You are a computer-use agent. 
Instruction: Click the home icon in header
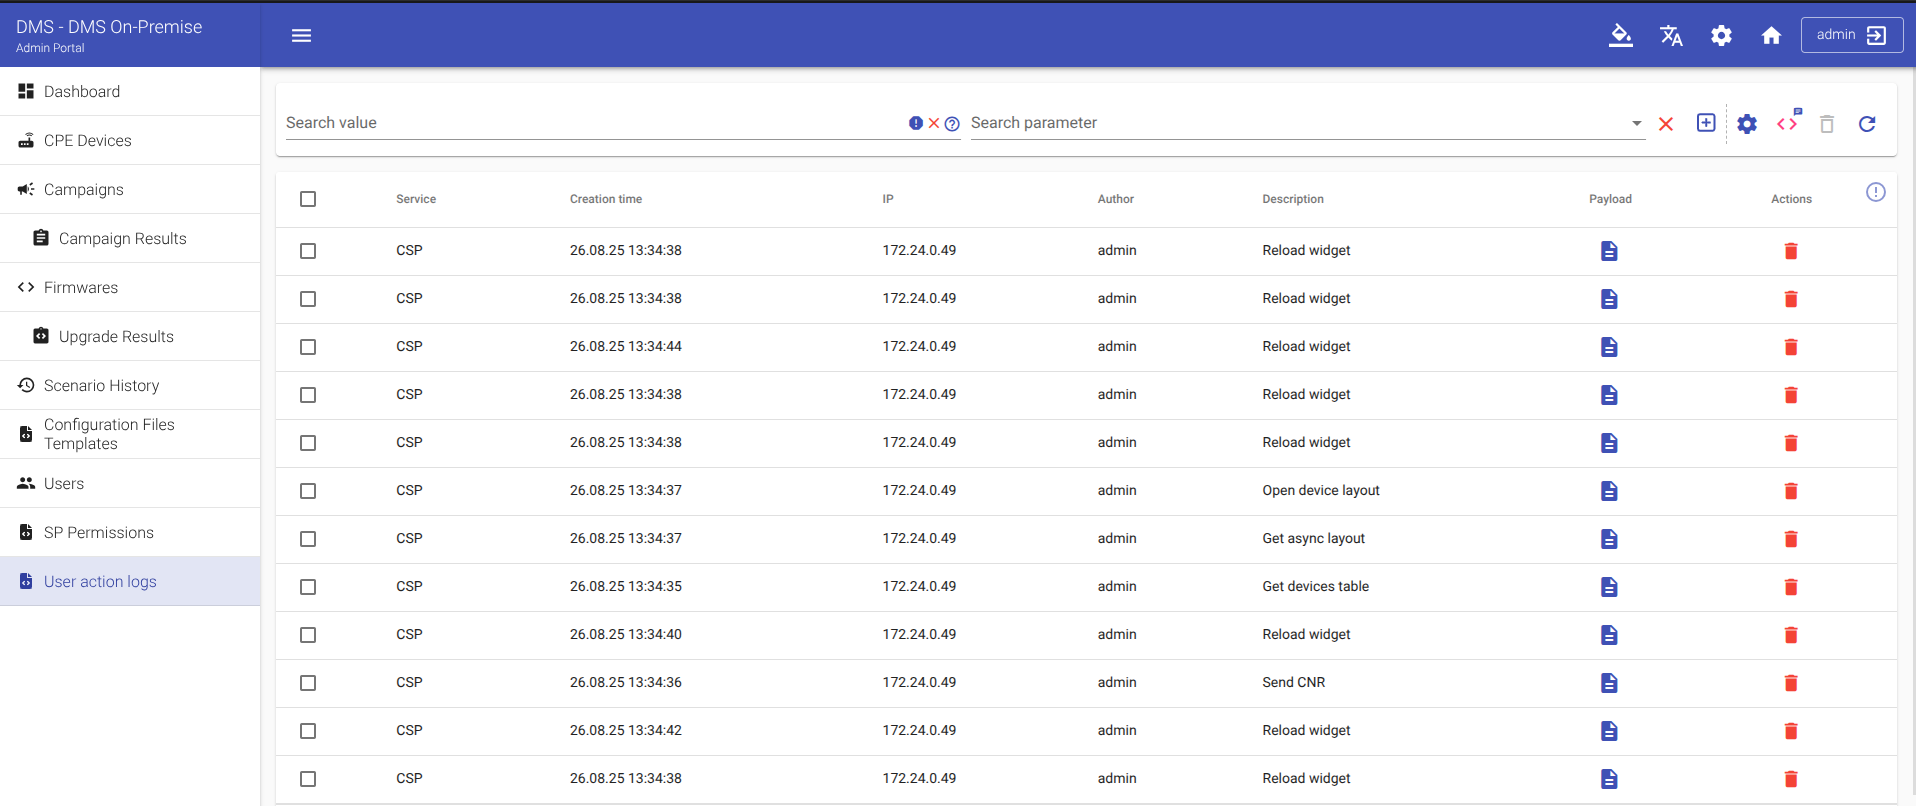[1771, 36]
